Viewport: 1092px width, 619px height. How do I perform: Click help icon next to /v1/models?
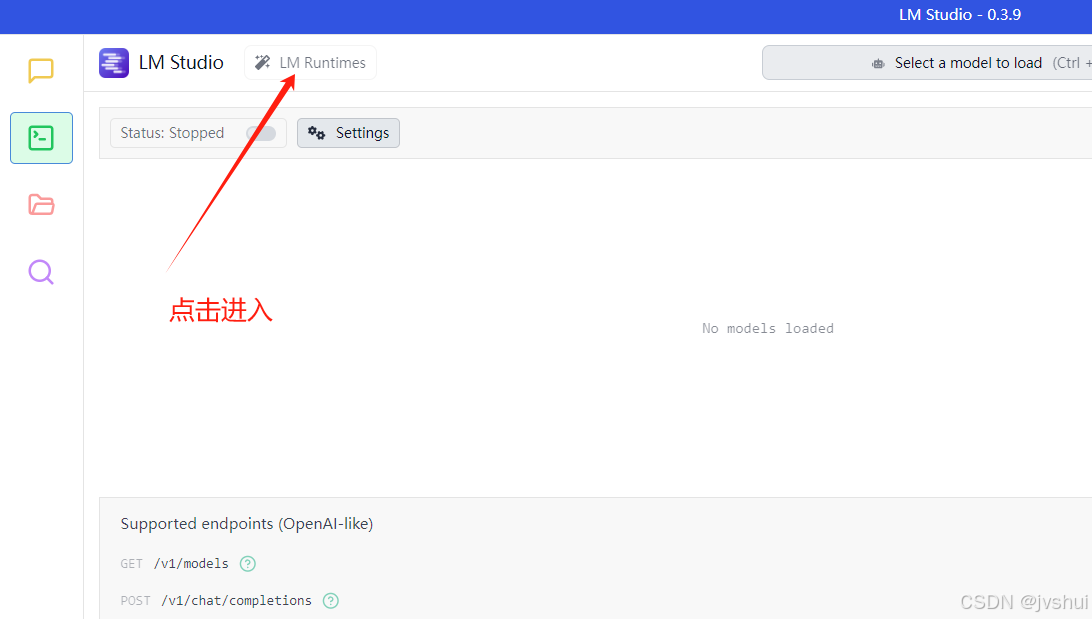click(x=248, y=564)
